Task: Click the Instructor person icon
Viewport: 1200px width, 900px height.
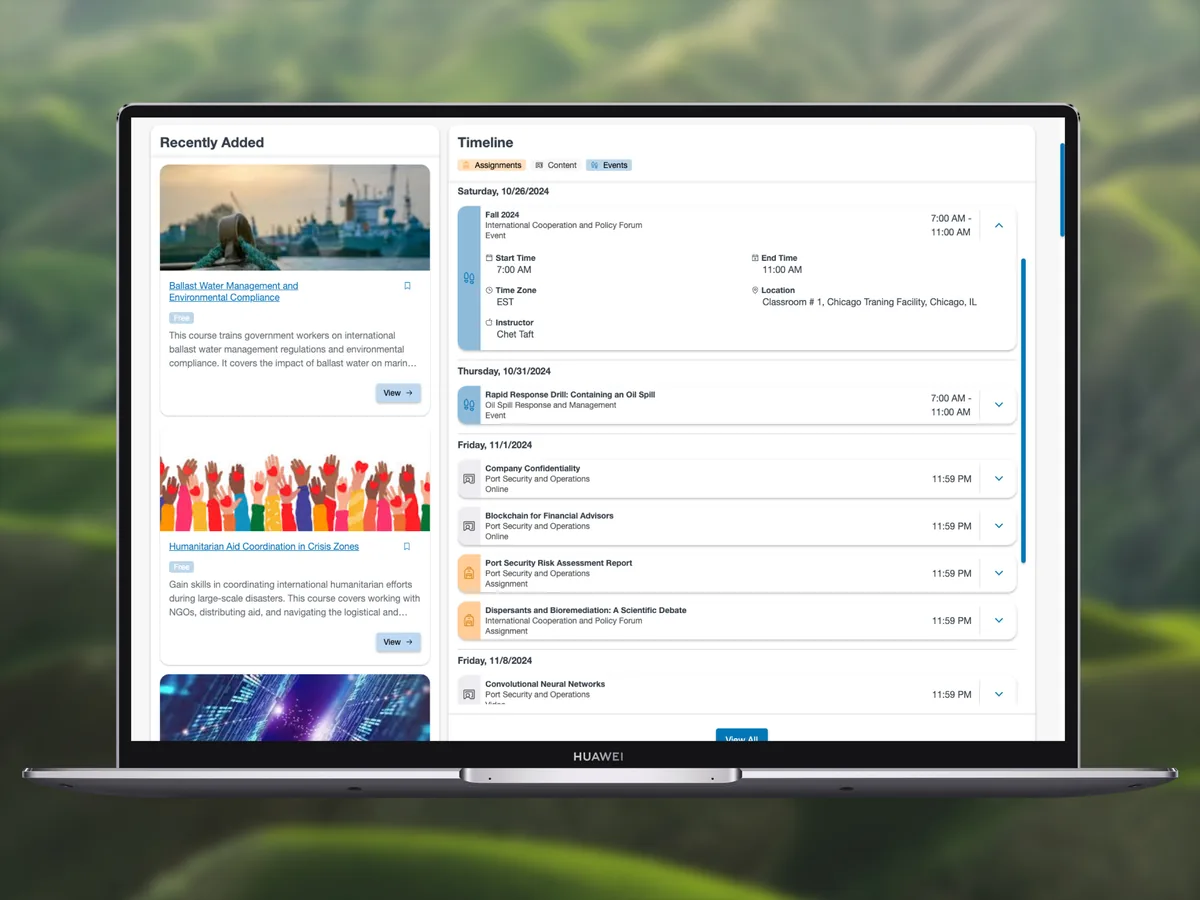Action: tap(489, 322)
